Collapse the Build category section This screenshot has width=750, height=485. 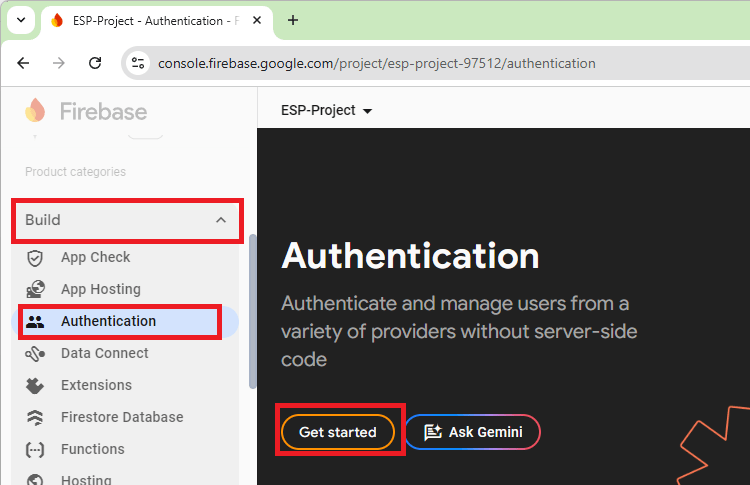pyautogui.click(x=221, y=220)
